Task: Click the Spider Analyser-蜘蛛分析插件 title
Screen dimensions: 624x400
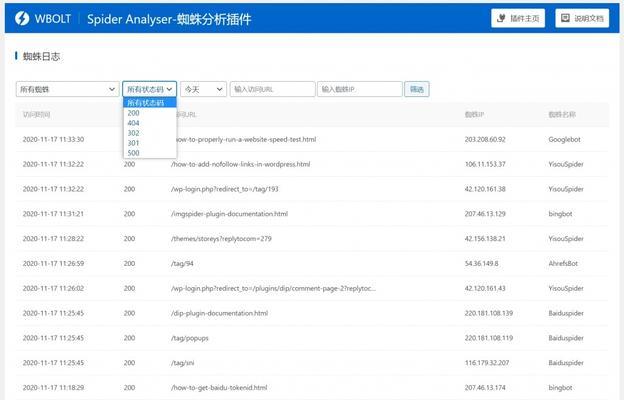Action: 169,19
